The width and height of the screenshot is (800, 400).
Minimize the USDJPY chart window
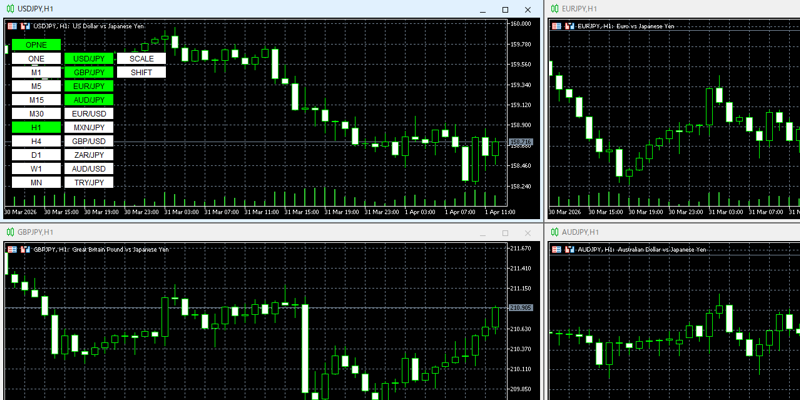pos(481,9)
